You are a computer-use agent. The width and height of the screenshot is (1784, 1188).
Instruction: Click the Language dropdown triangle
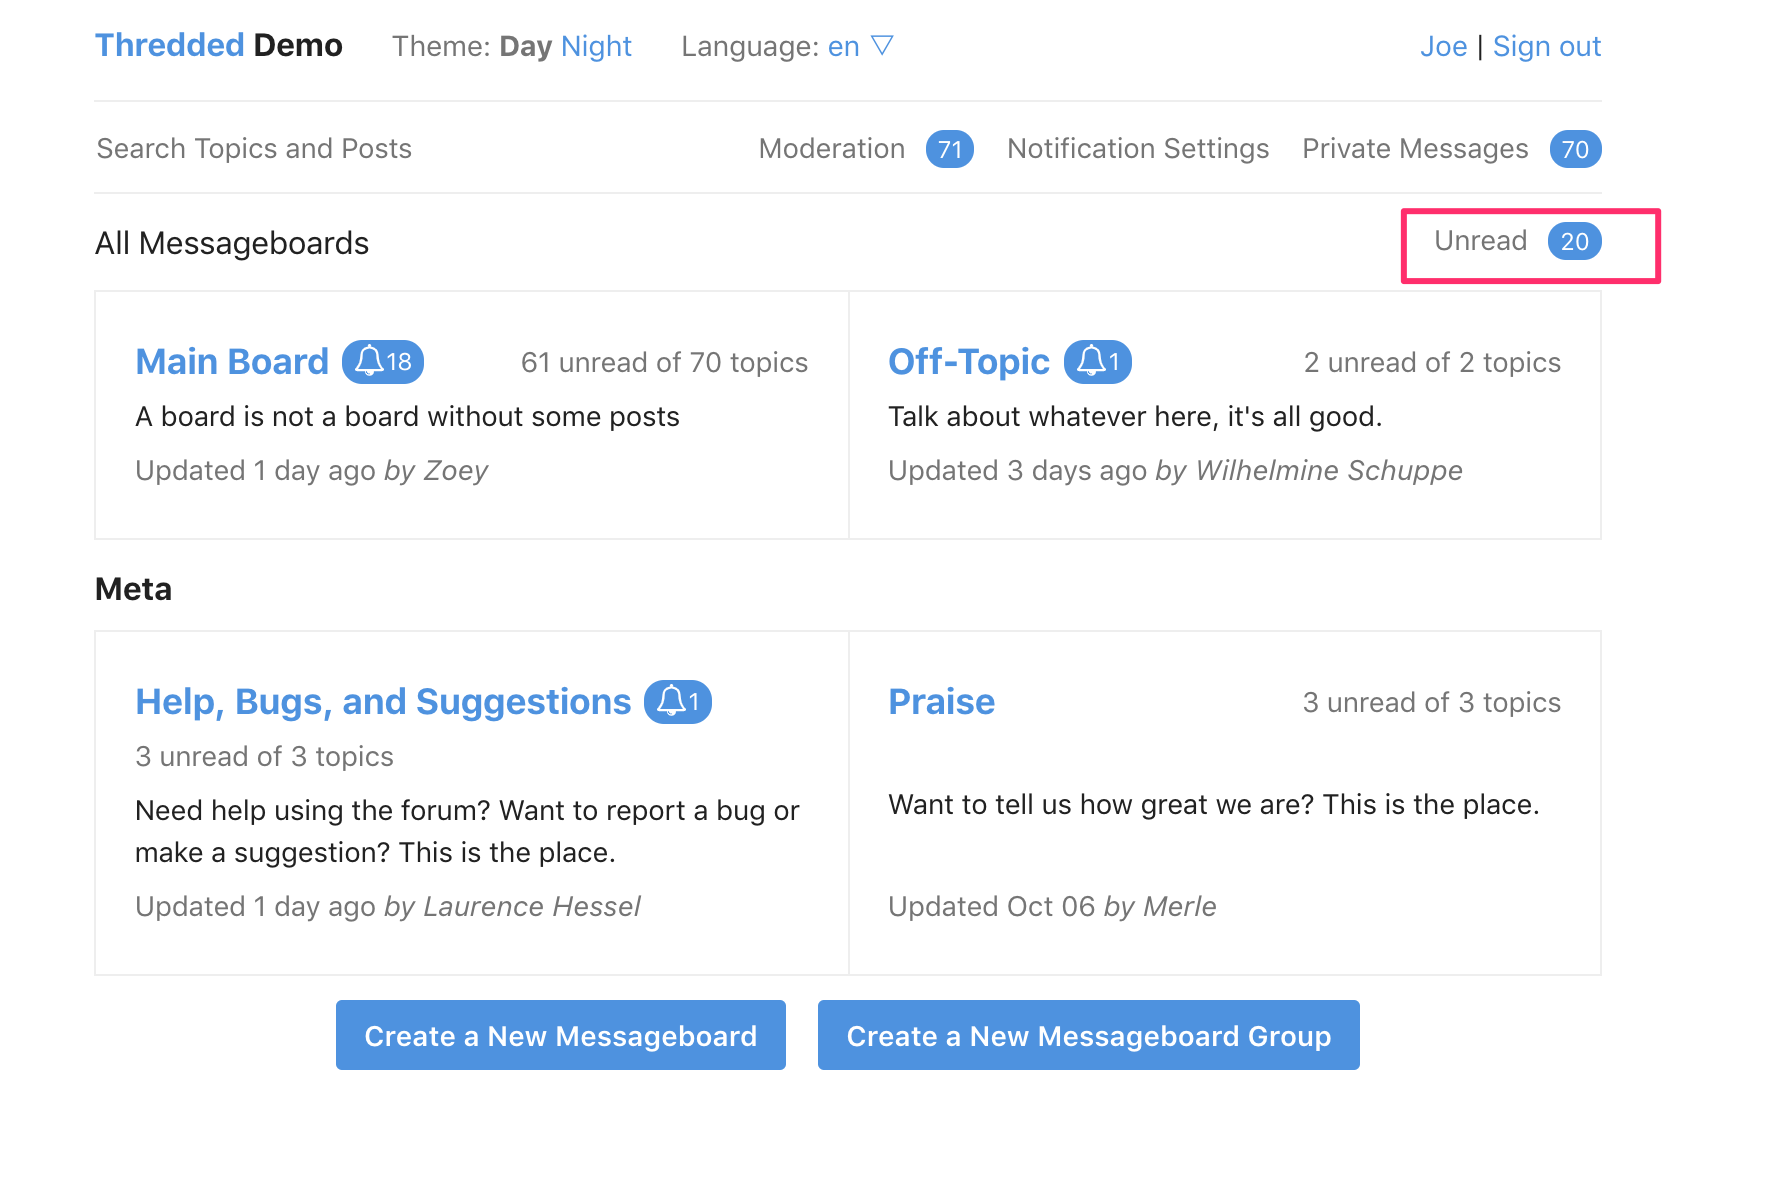pyautogui.click(x=882, y=44)
